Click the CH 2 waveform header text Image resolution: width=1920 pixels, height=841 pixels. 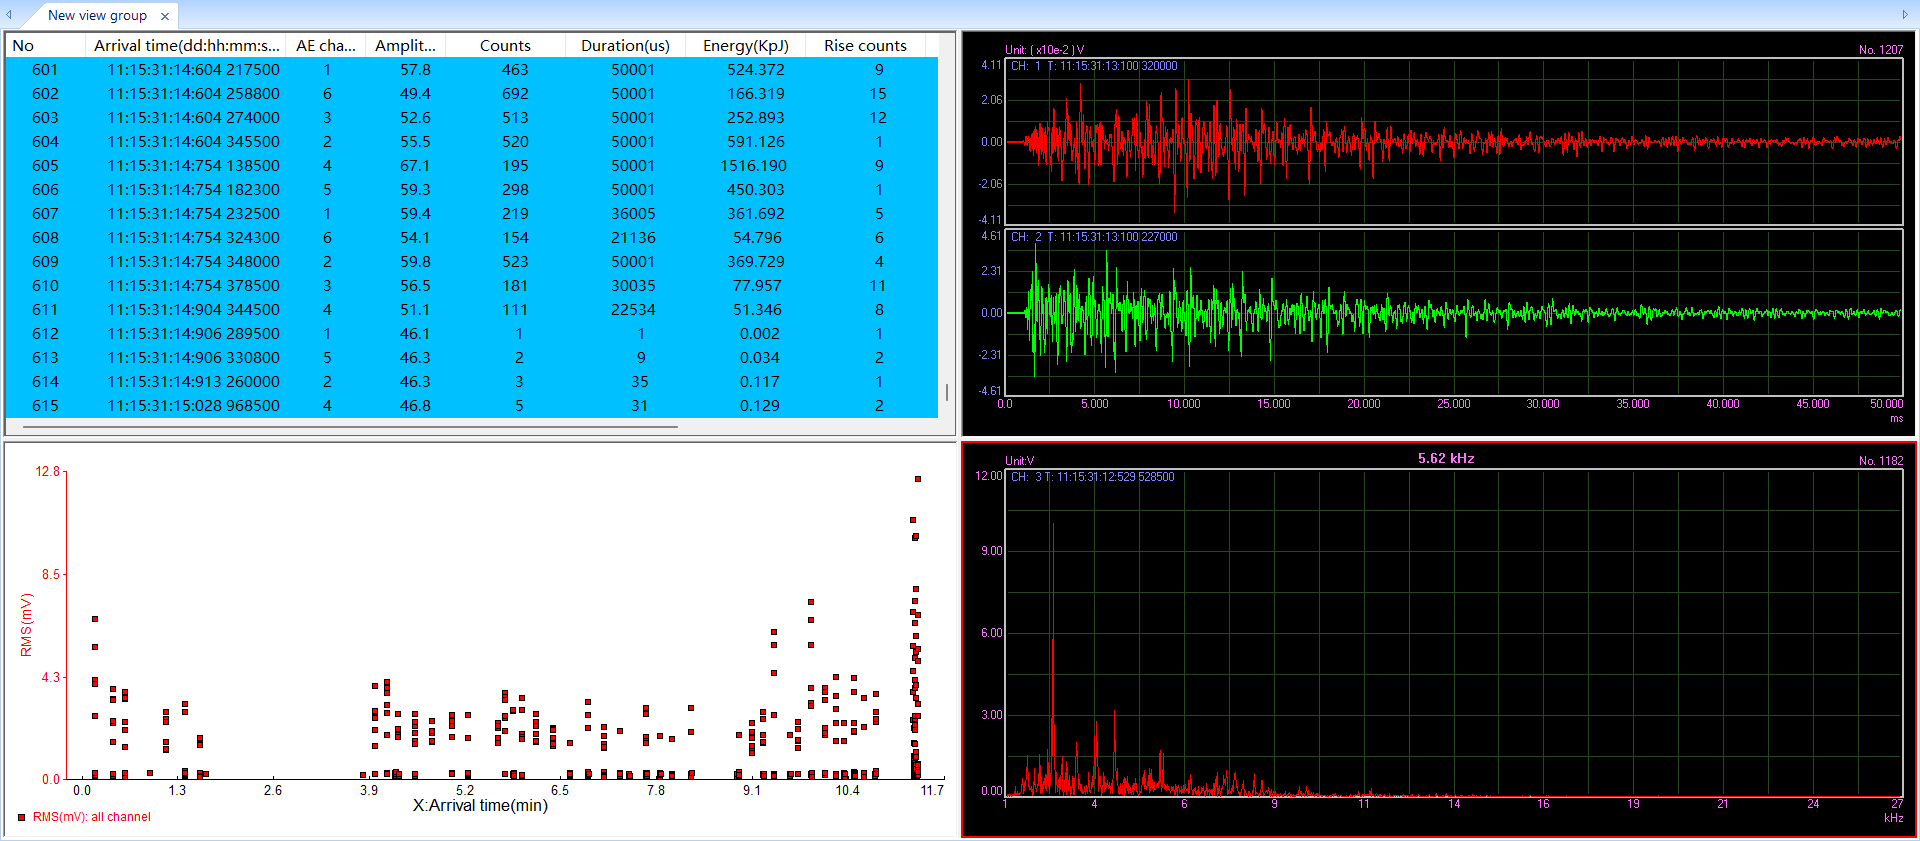(x=1094, y=237)
